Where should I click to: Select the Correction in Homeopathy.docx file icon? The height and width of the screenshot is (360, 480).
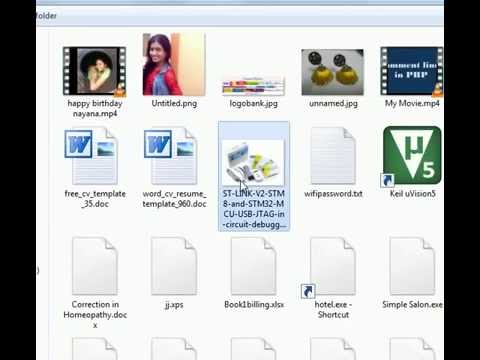tap(95, 266)
